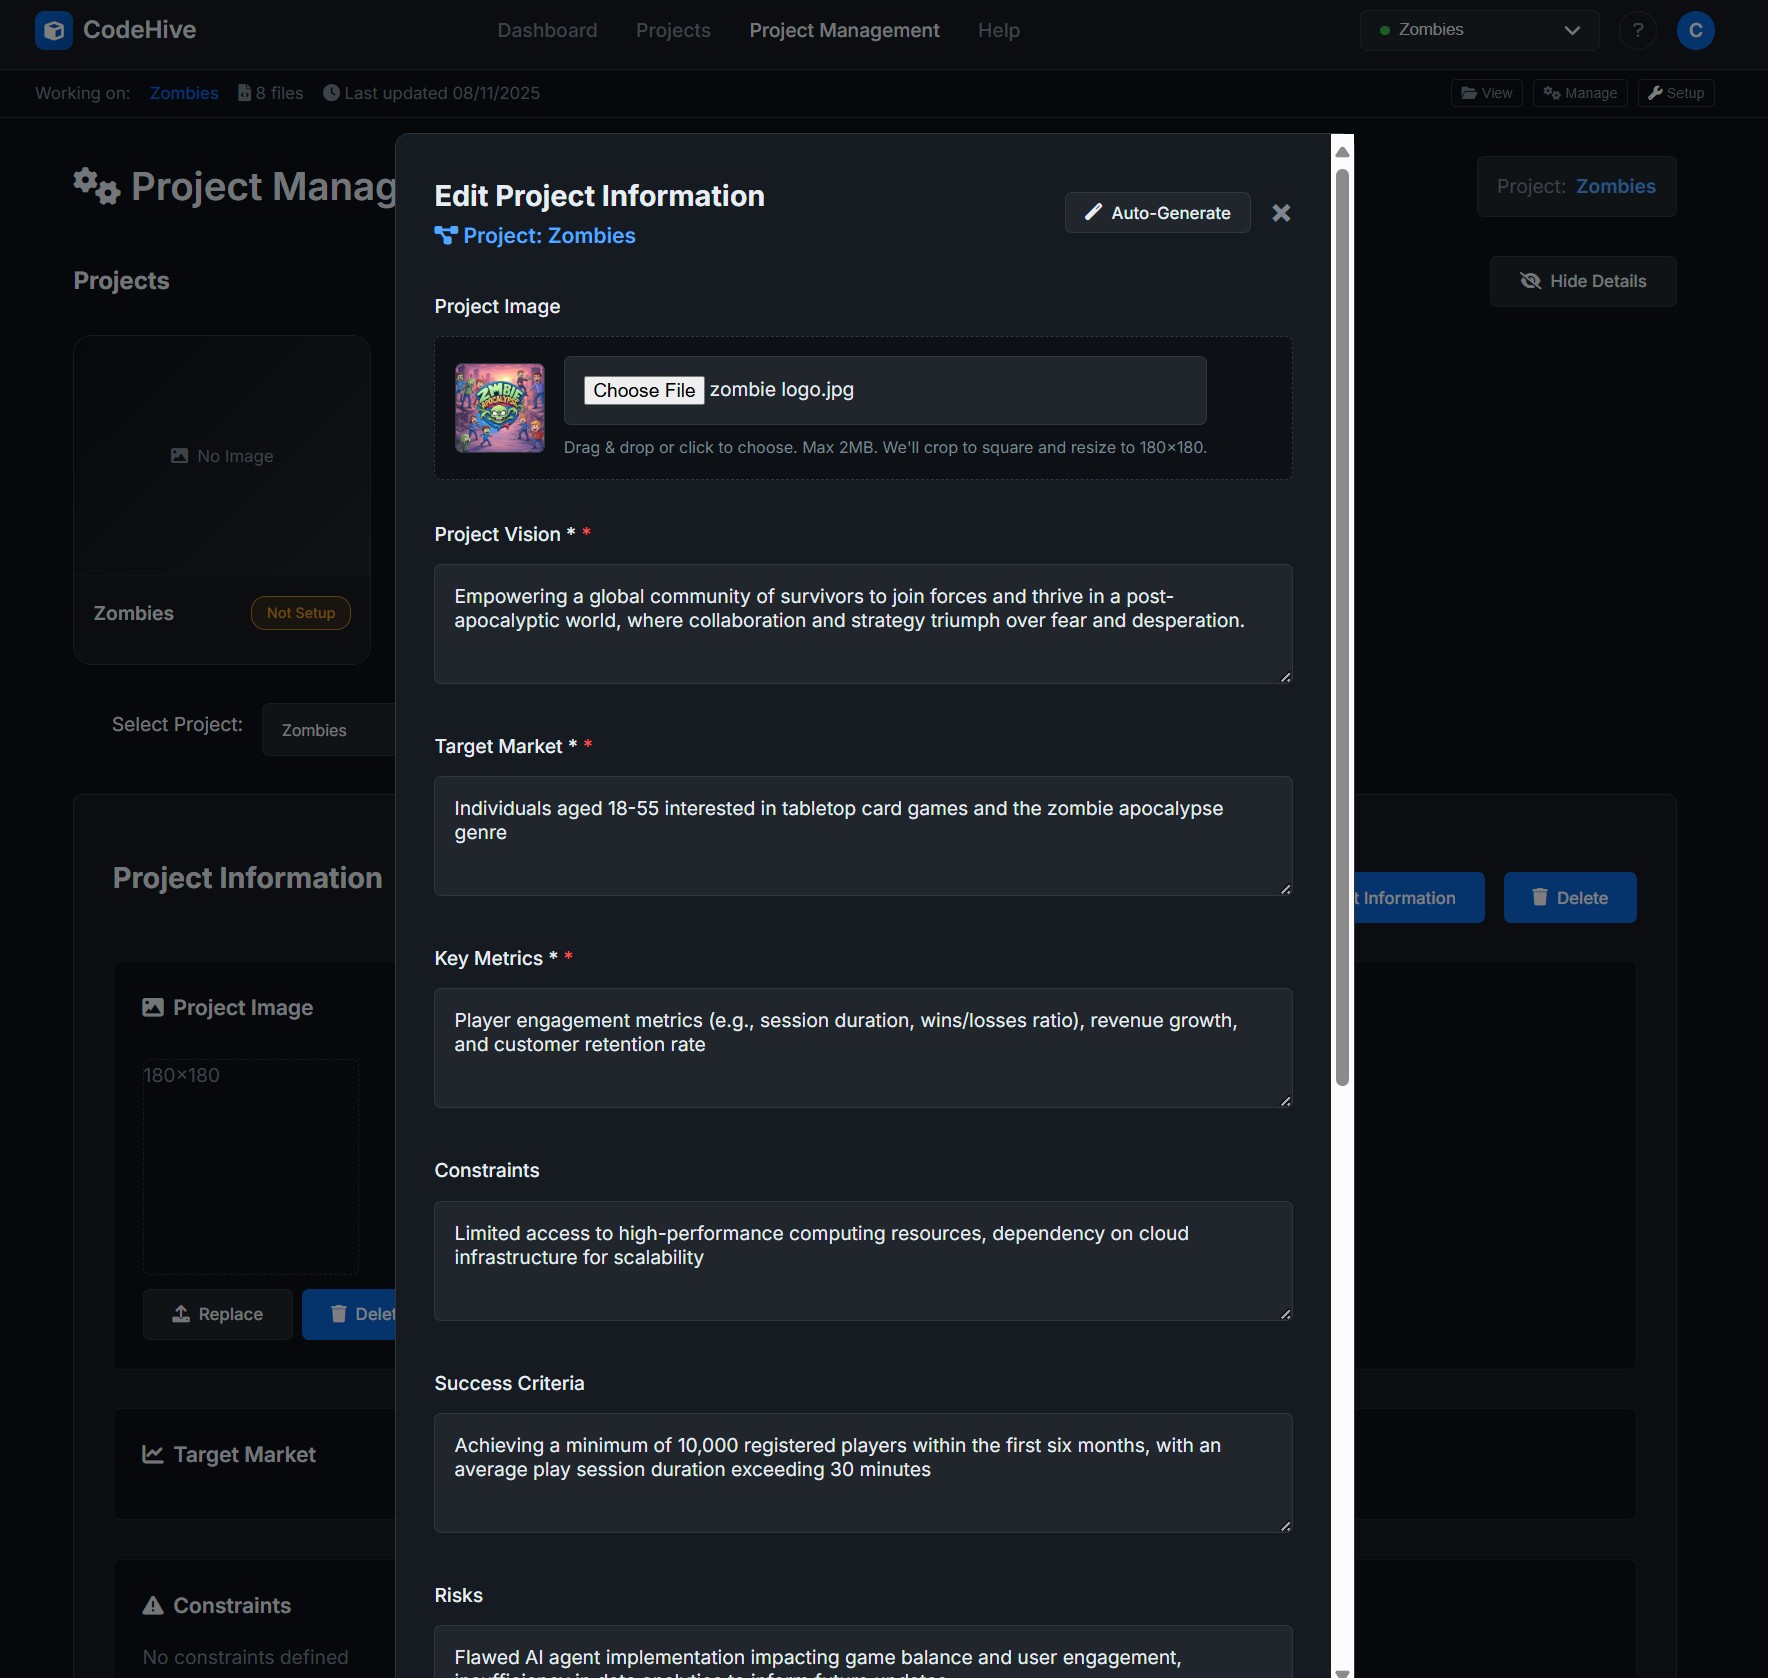Open the help question mark icon
The width and height of the screenshot is (1768, 1678).
(1637, 30)
